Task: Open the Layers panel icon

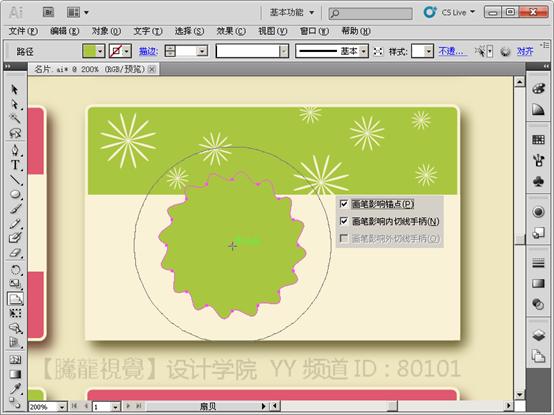Action: coord(538,335)
